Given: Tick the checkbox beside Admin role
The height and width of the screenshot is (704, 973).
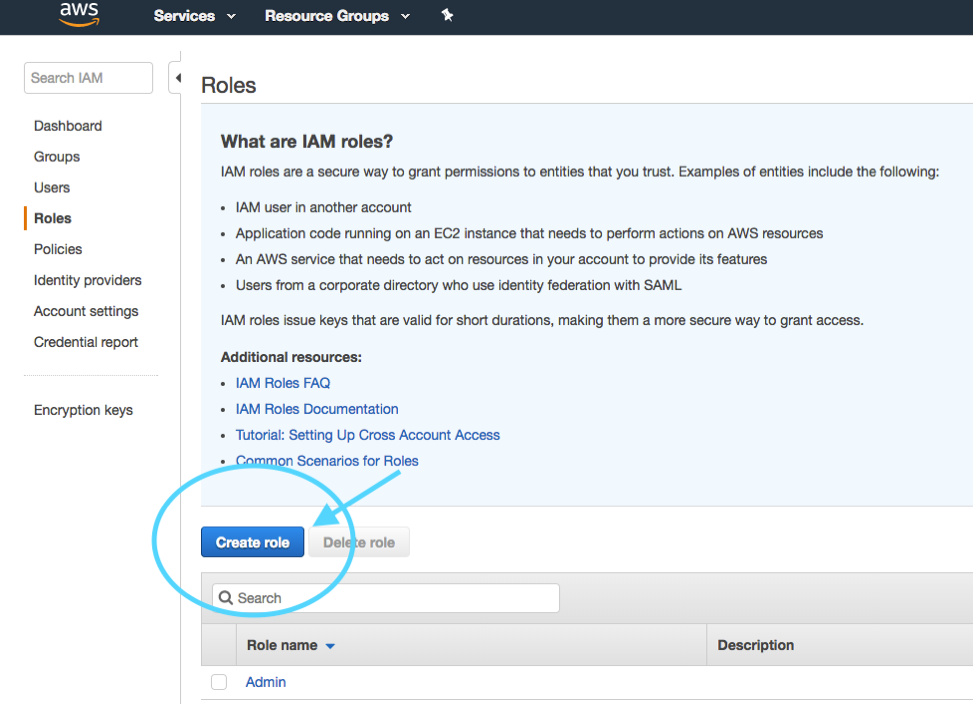Looking at the screenshot, I should coord(218,682).
